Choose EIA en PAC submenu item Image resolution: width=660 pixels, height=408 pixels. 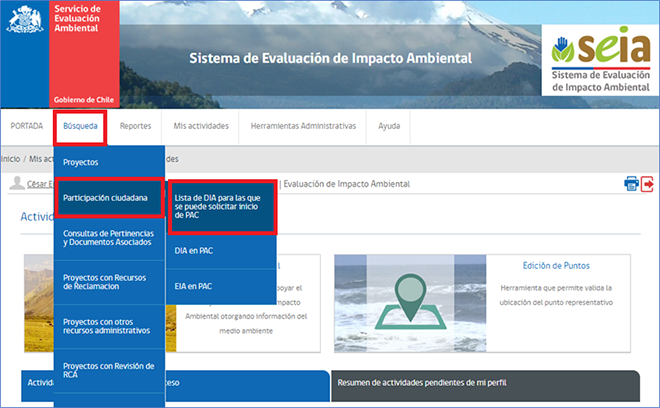[x=193, y=286]
